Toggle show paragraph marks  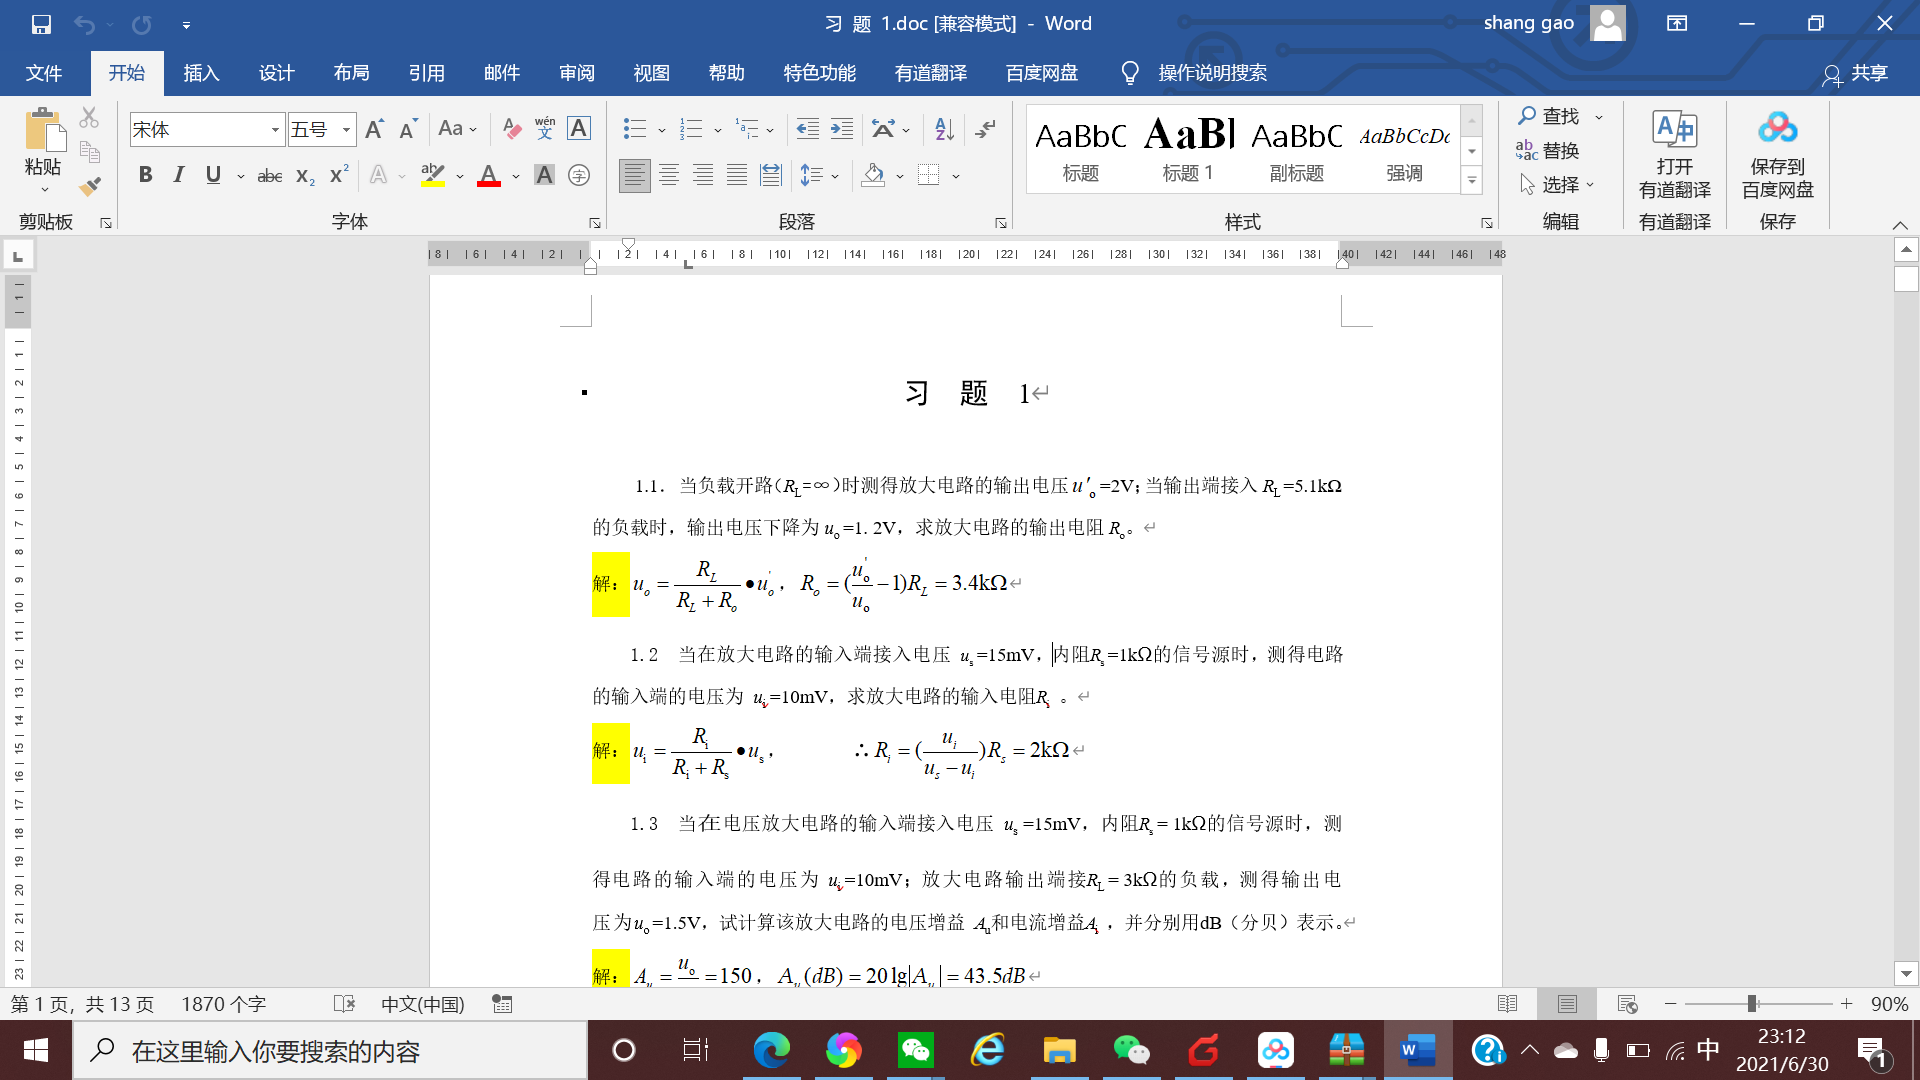pos(985,129)
